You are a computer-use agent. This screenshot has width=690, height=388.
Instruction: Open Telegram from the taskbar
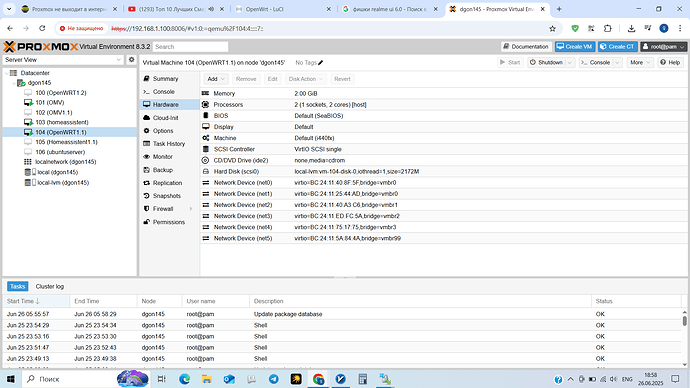click(273, 379)
